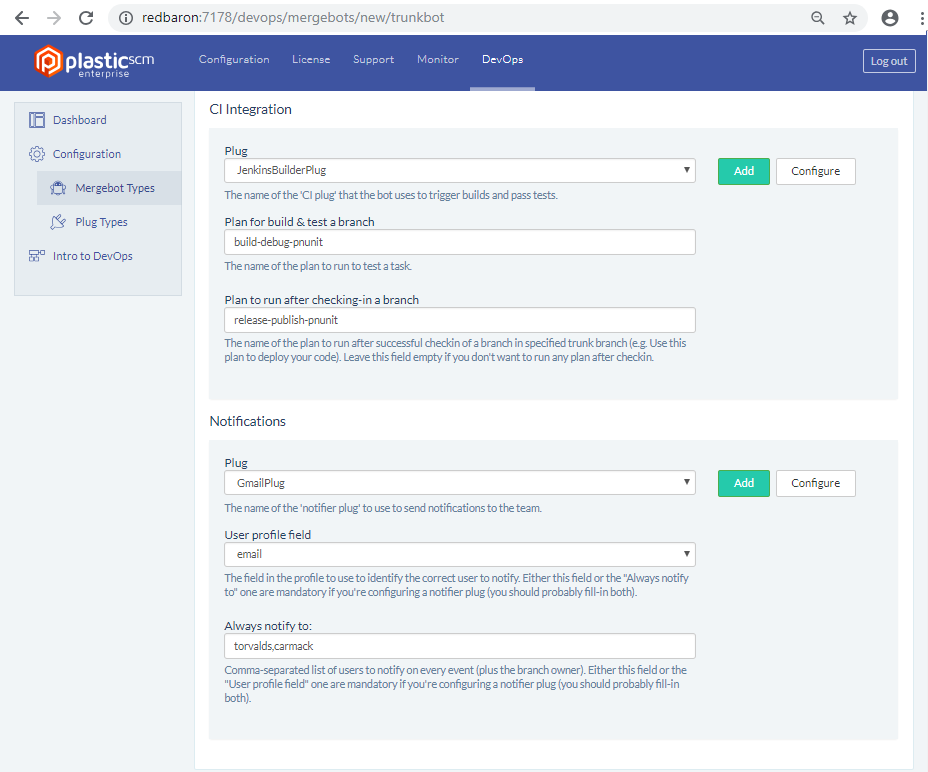This screenshot has width=928, height=772.
Task: Bookmark this page with the star icon
Action: coord(850,18)
